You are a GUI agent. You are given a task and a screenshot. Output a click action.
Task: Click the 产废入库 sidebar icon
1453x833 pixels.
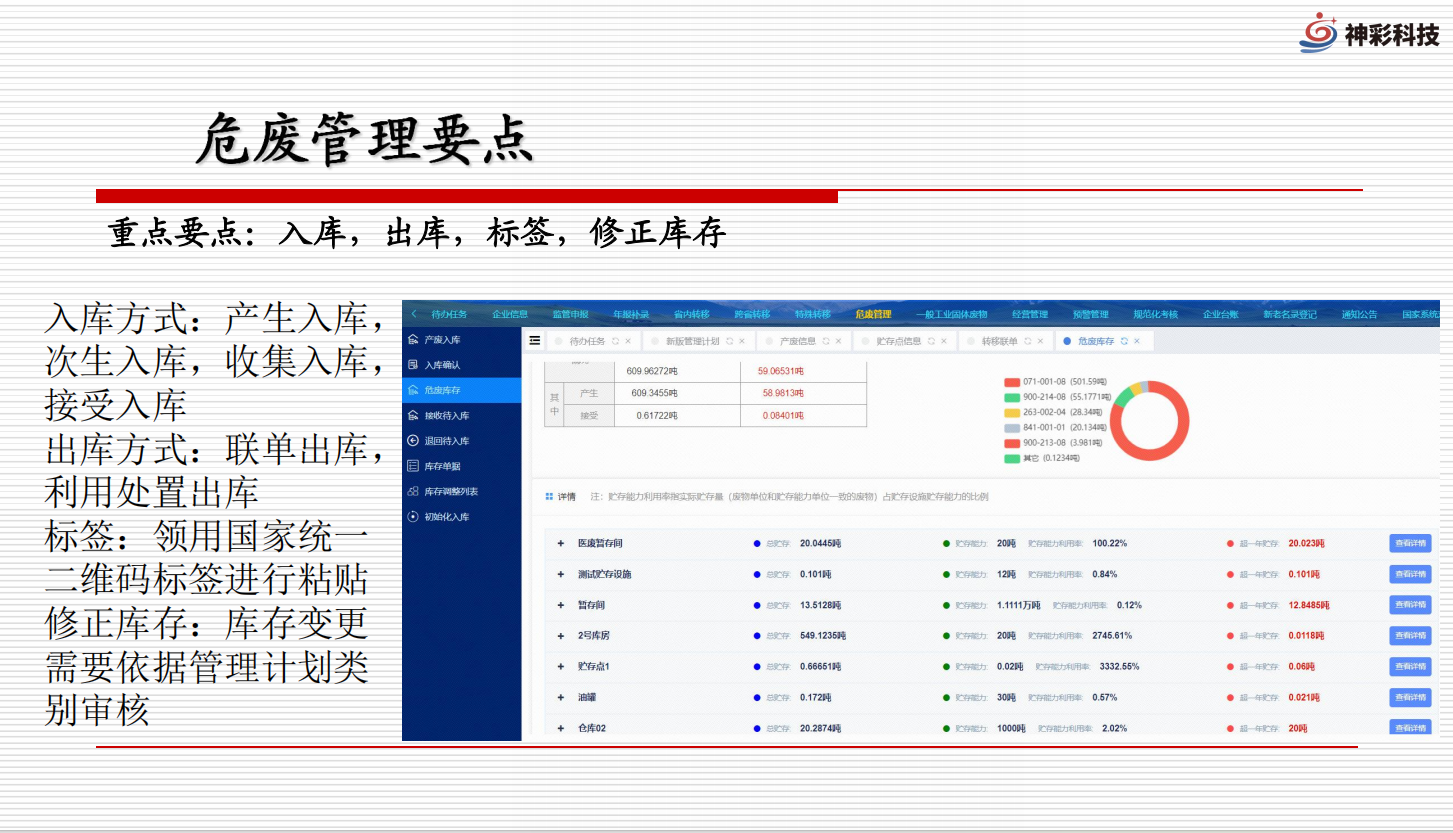coord(413,340)
